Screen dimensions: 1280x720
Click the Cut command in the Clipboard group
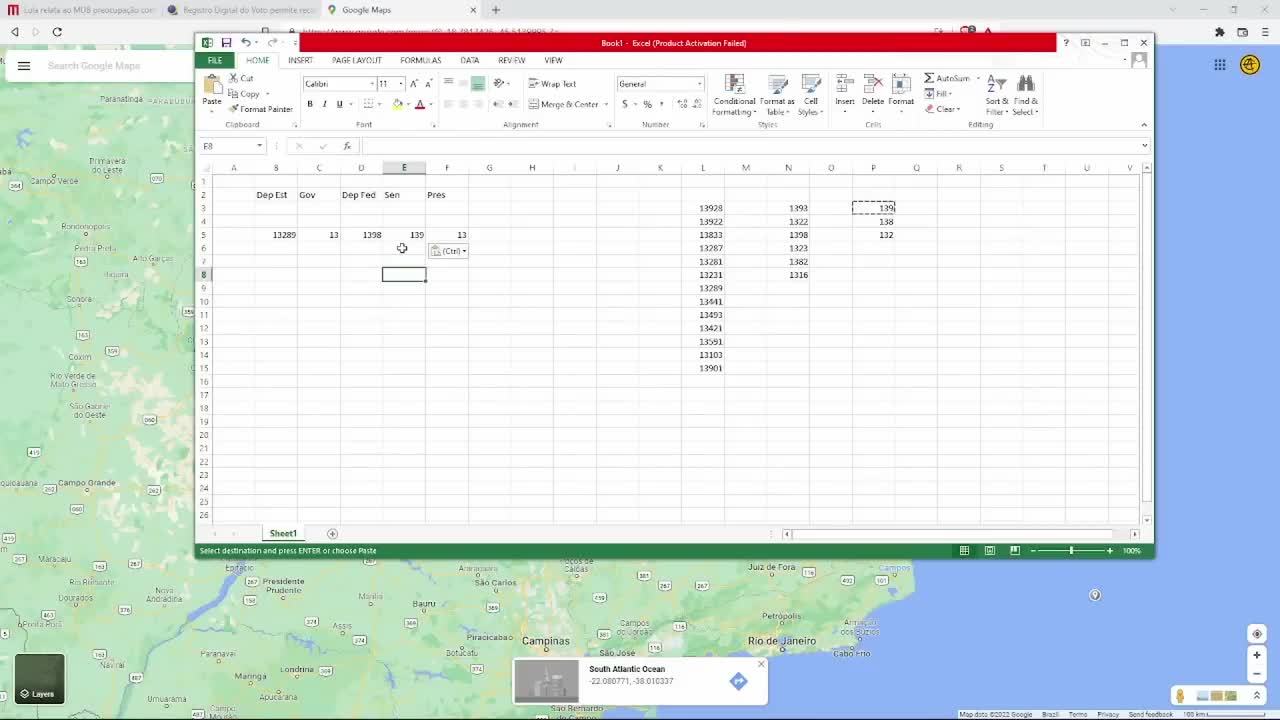(241, 78)
